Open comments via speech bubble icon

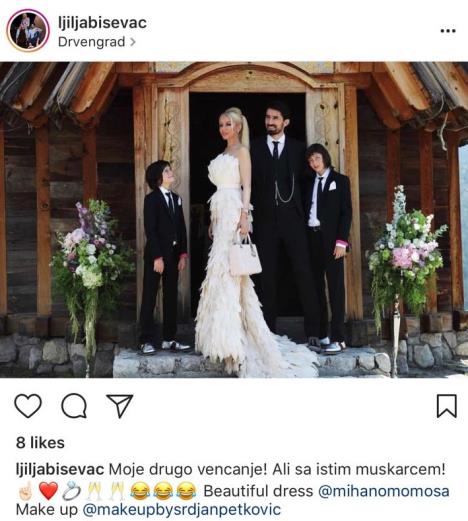click(x=74, y=406)
